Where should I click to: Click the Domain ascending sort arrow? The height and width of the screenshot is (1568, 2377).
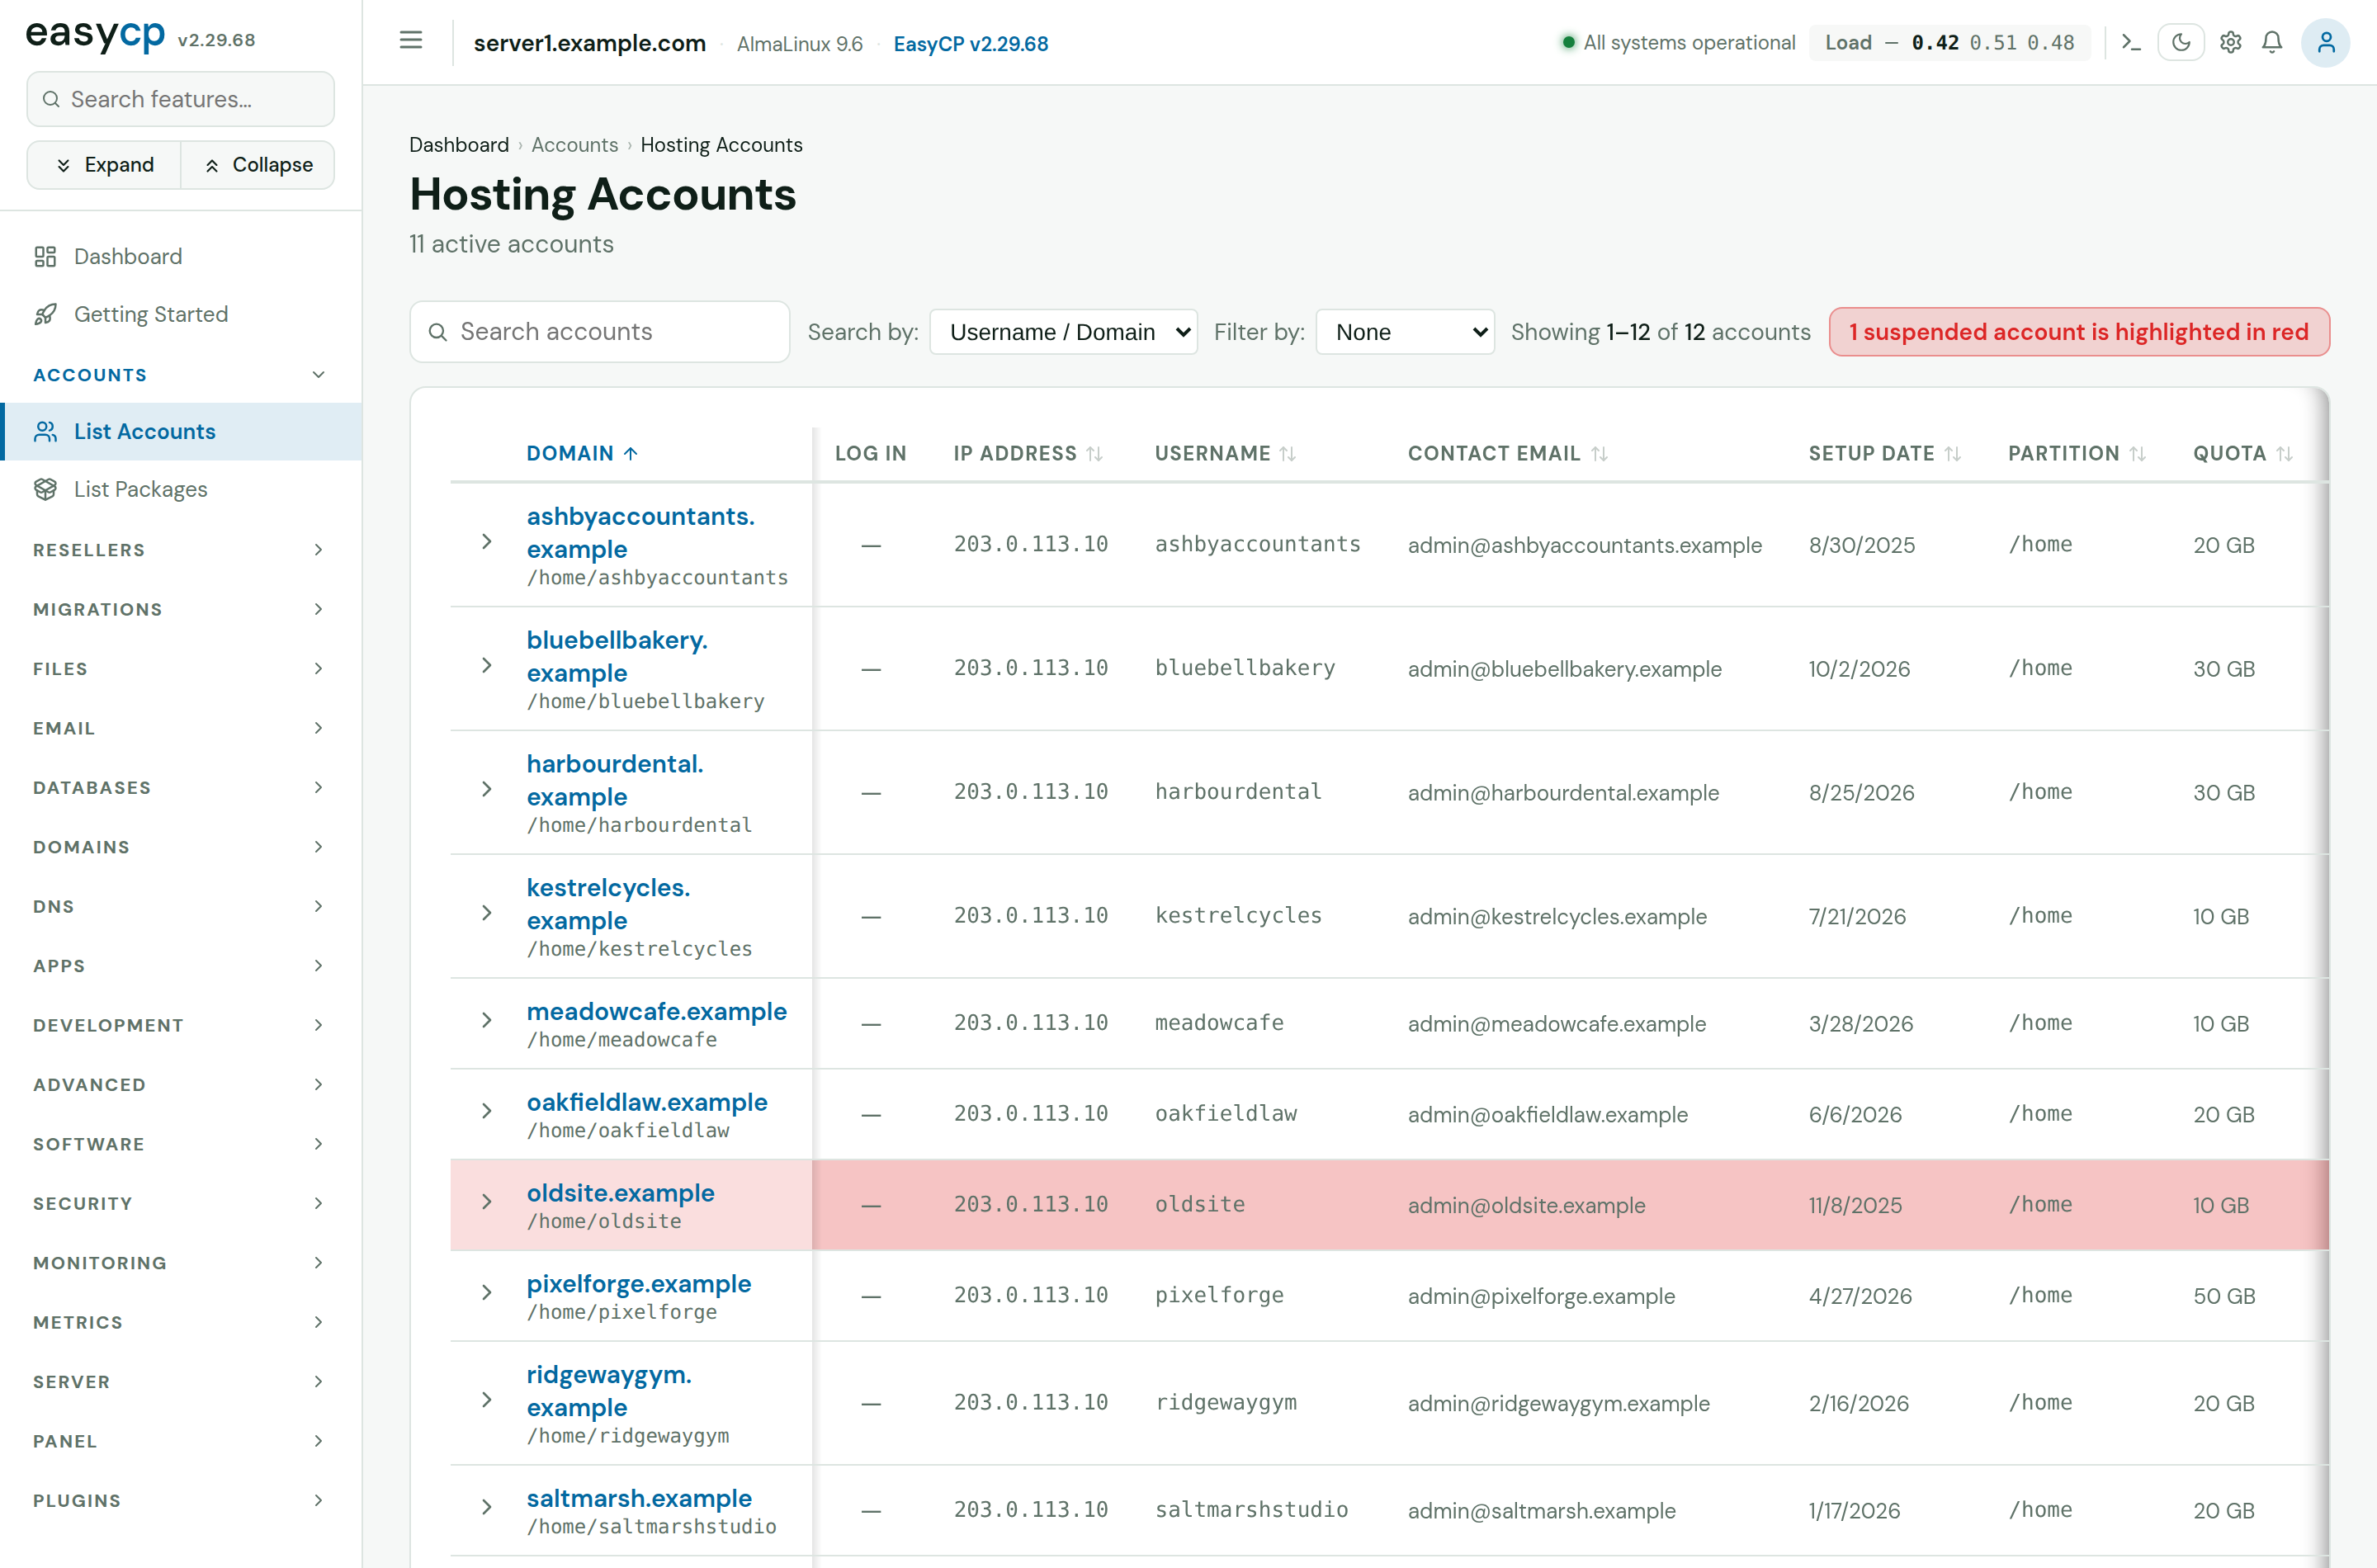pyautogui.click(x=630, y=454)
